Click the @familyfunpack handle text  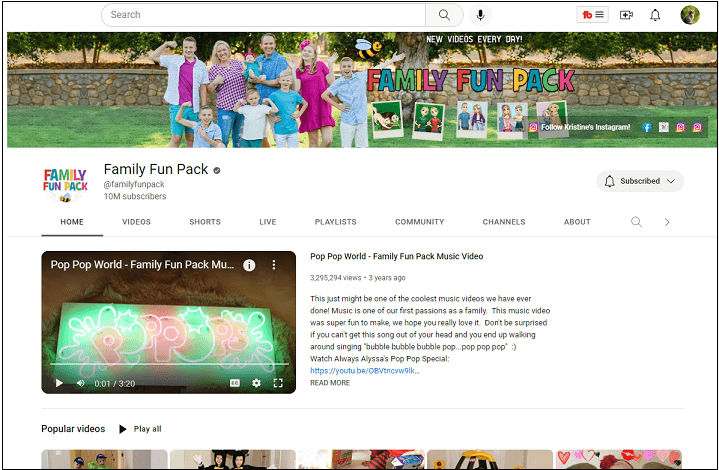(134, 184)
